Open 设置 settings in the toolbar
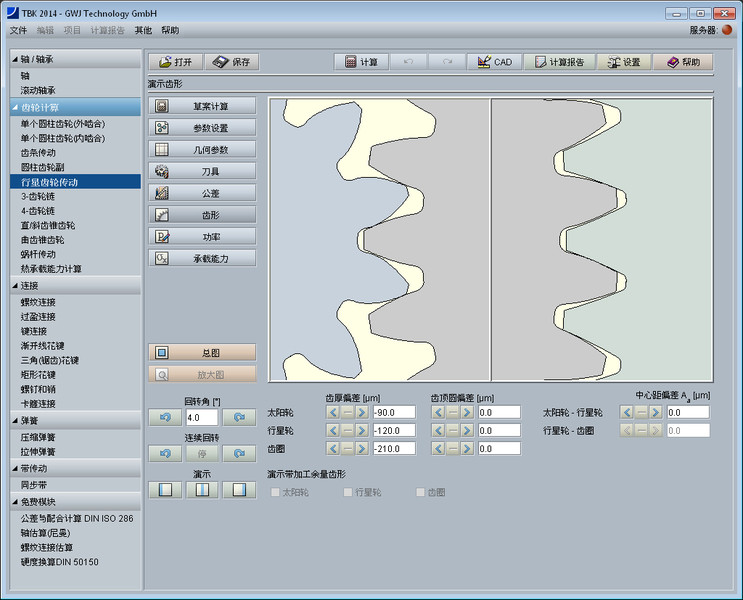Viewport: 743px width, 600px height. click(623, 62)
